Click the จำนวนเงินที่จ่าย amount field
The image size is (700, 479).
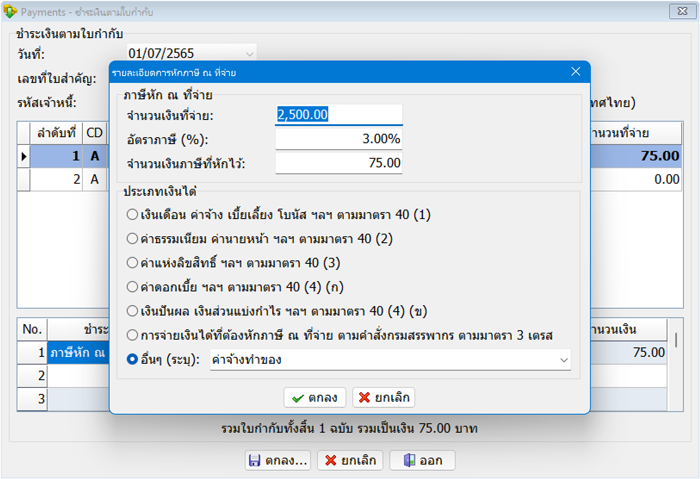pyautogui.click(x=339, y=115)
